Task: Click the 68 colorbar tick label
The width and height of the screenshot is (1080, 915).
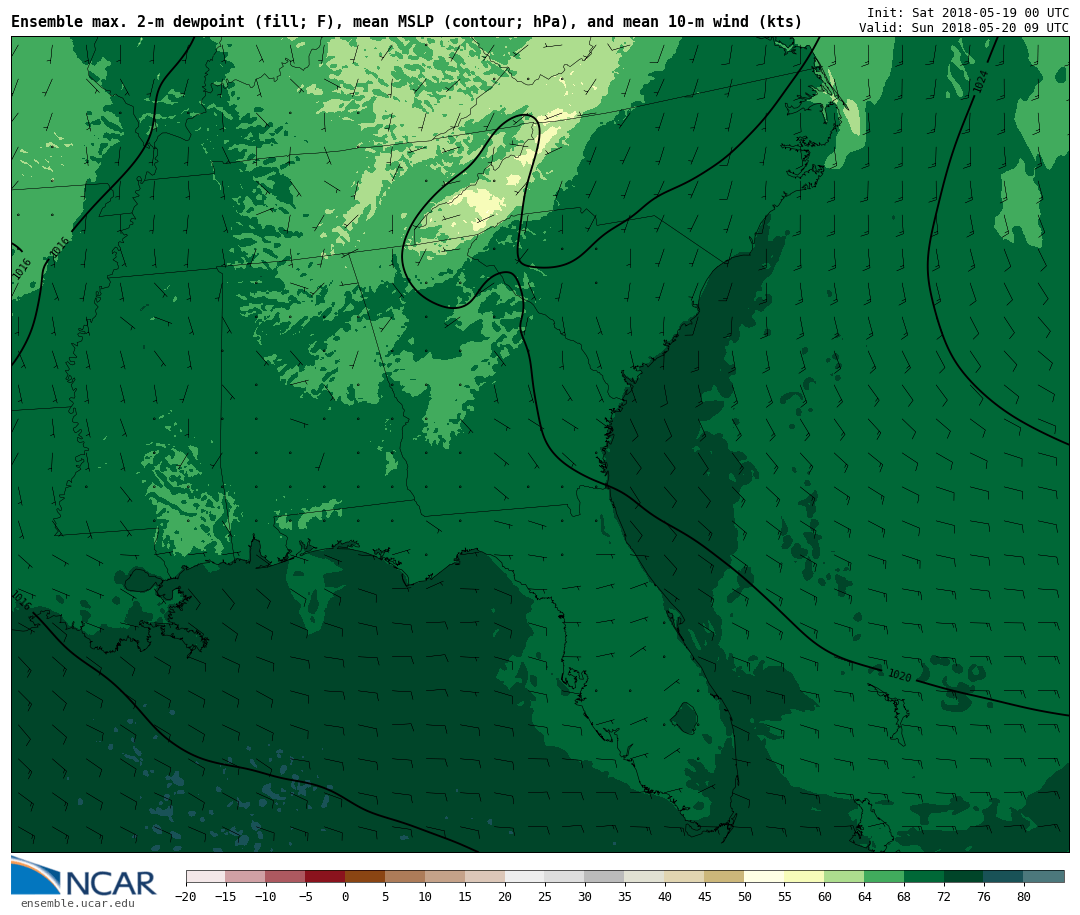Action: [x=904, y=896]
